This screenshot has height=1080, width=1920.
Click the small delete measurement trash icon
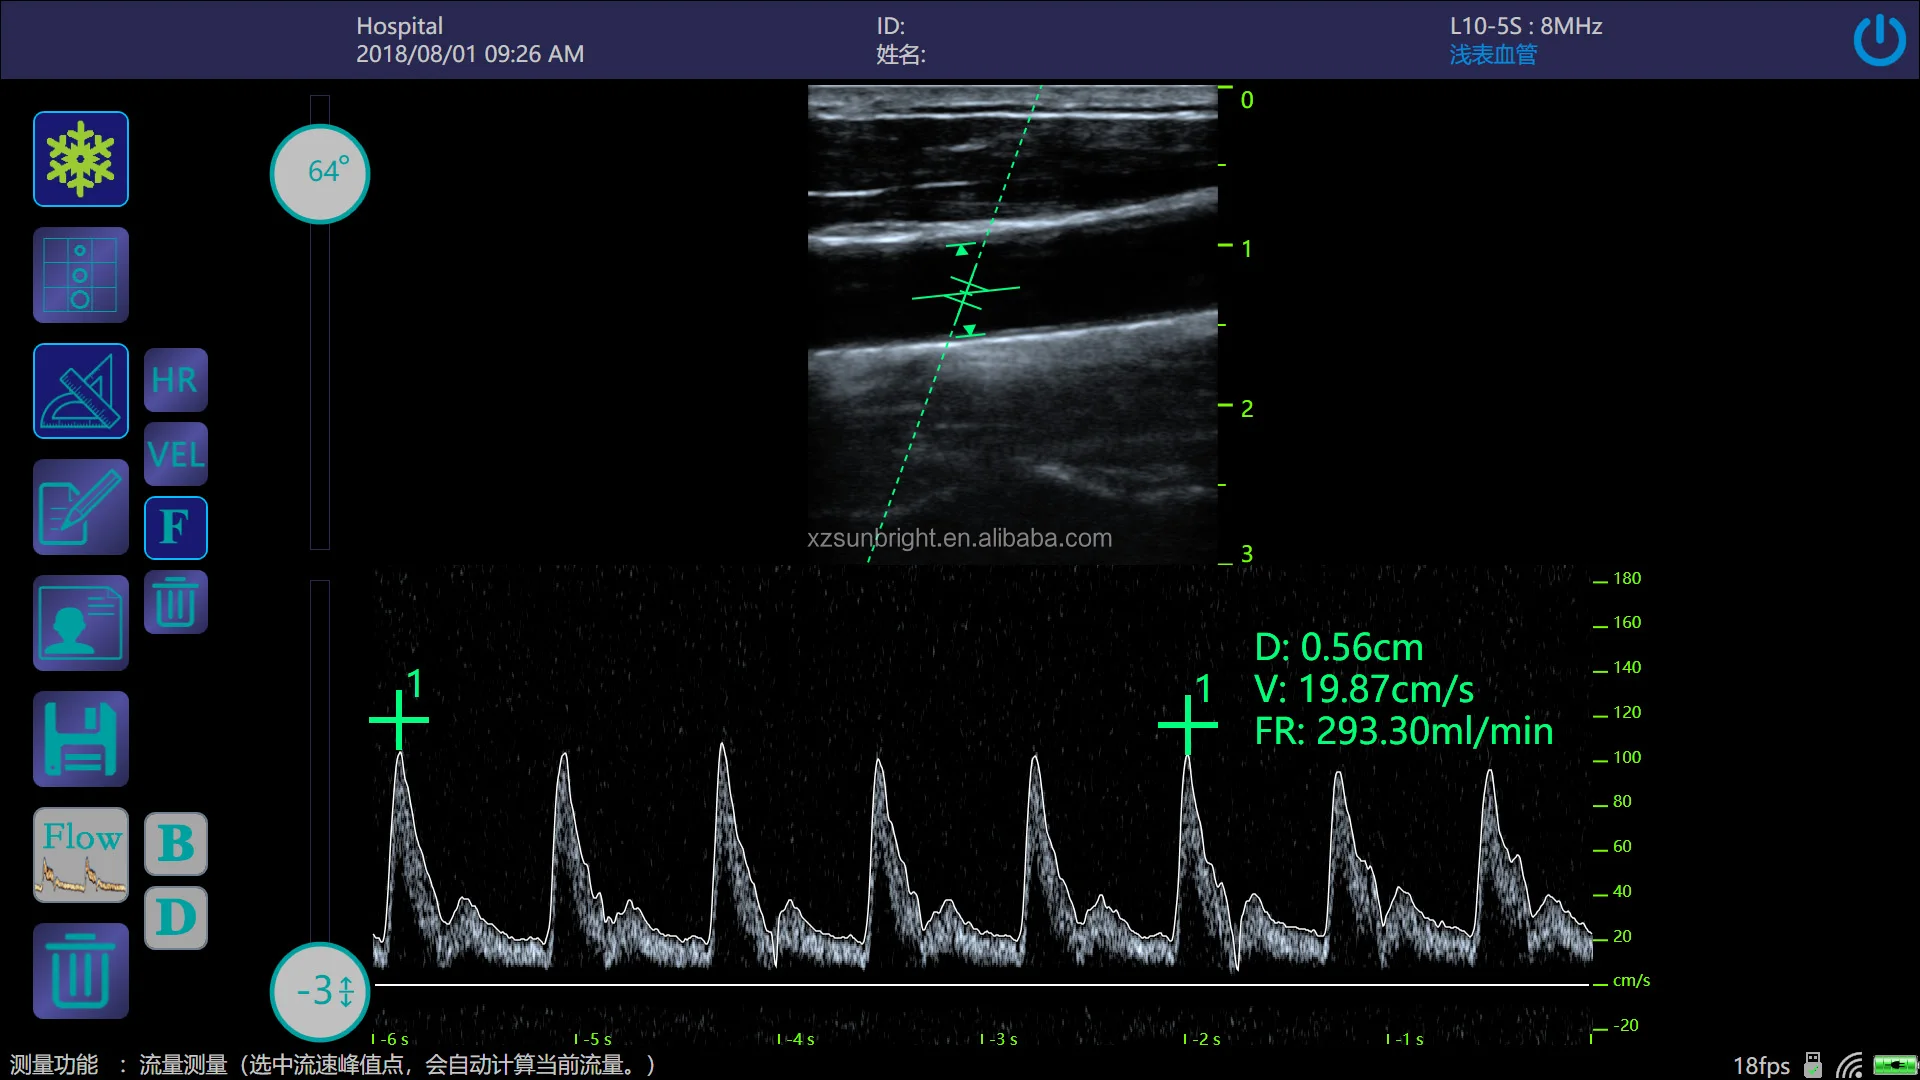(176, 602)
